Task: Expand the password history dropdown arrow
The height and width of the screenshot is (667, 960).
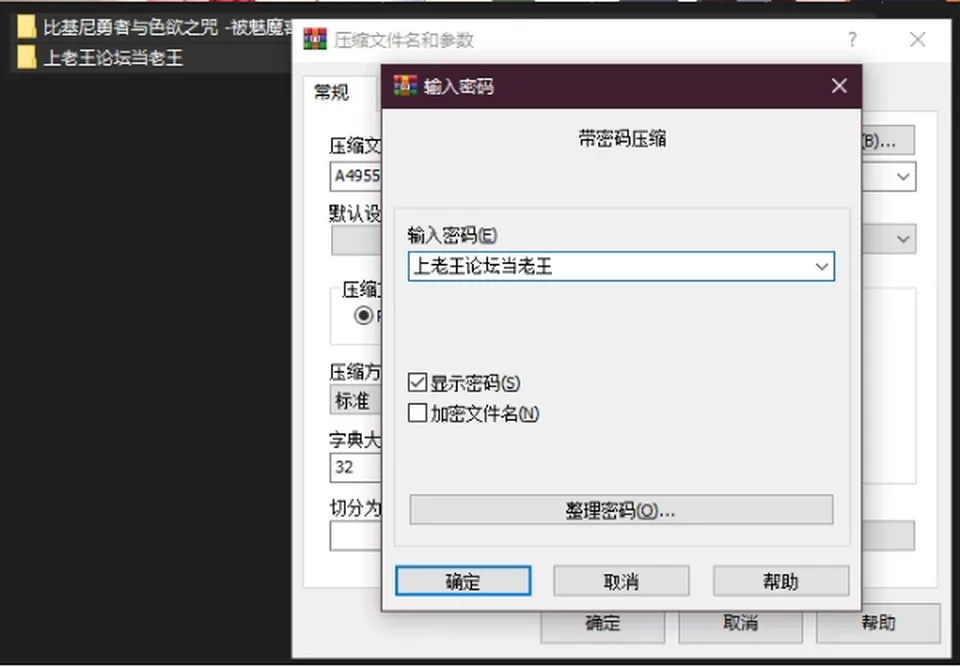Action: pos(822,267)
